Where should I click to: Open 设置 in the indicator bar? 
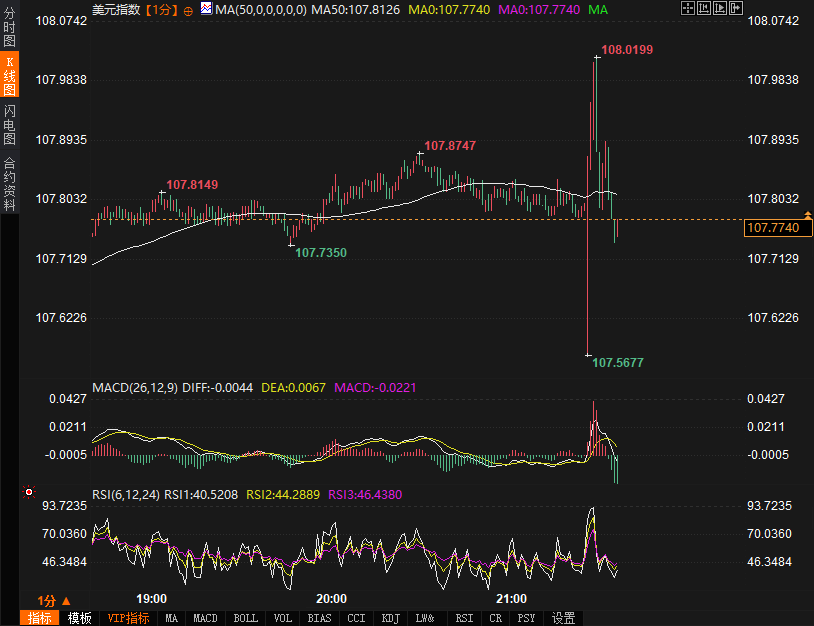(564, 618)
